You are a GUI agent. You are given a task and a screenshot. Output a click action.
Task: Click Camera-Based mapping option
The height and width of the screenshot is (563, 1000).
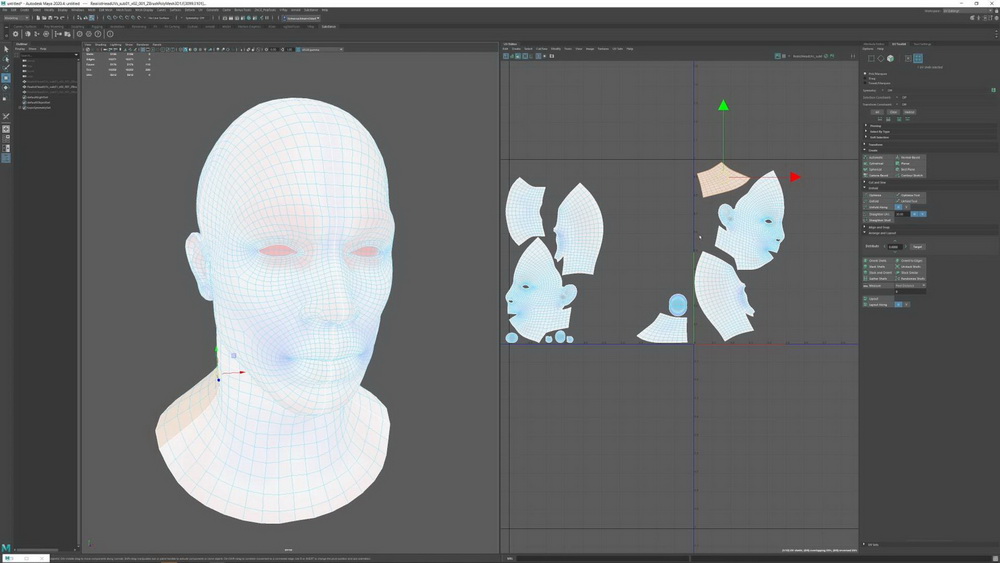pos(878,175)
